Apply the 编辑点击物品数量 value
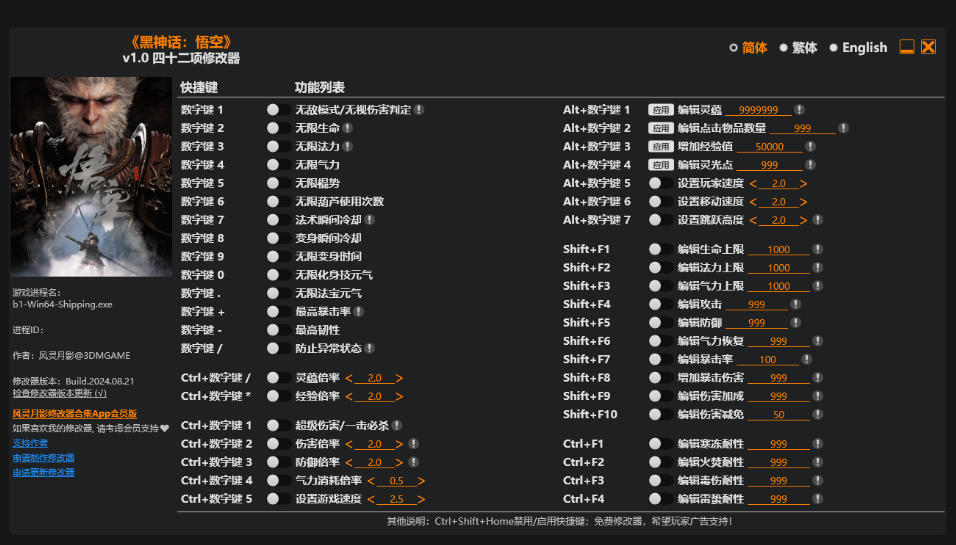The image size is (956, 545). point(660,128)
